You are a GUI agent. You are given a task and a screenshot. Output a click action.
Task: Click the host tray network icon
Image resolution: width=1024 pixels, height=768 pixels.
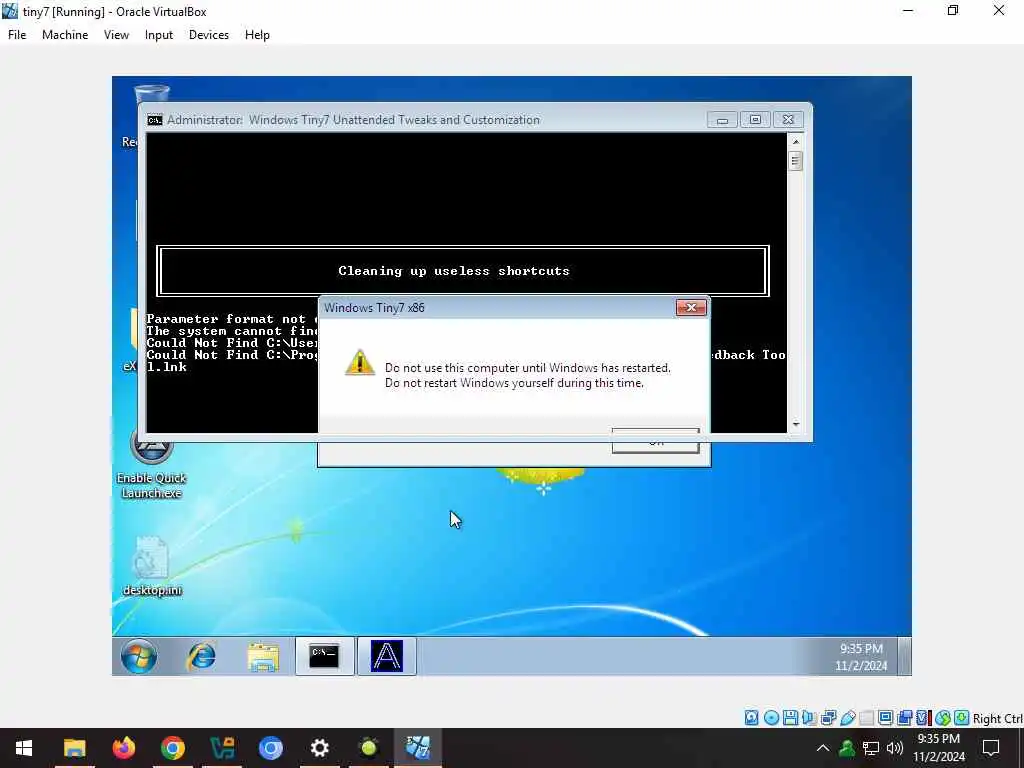coord(871,748)
